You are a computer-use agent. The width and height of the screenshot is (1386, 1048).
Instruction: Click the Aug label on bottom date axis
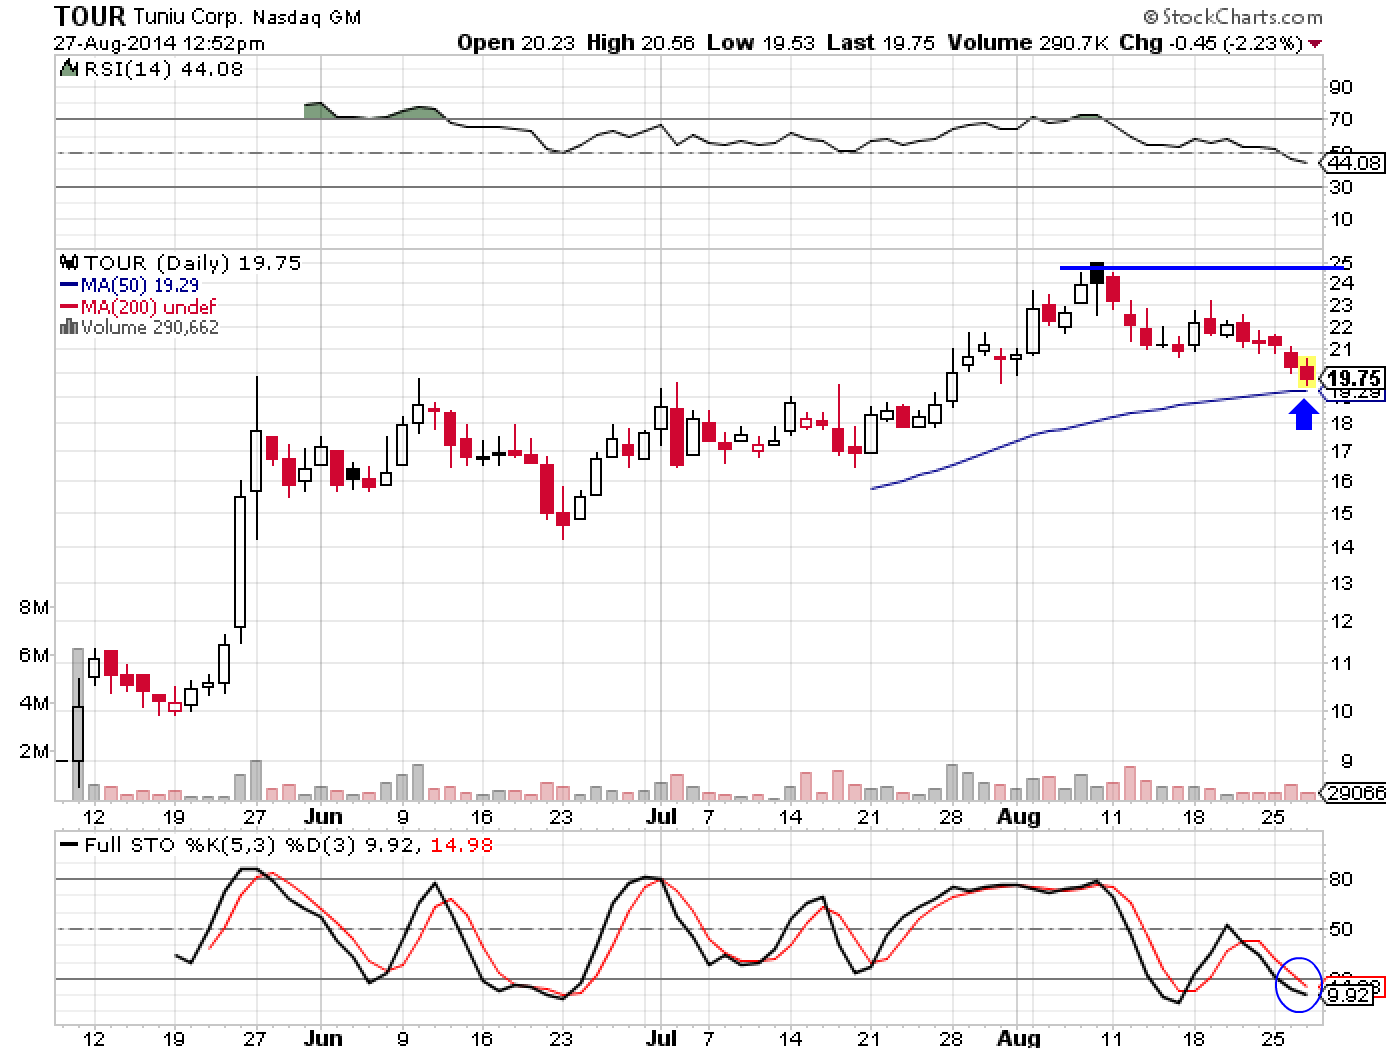coord(1019,1038)
